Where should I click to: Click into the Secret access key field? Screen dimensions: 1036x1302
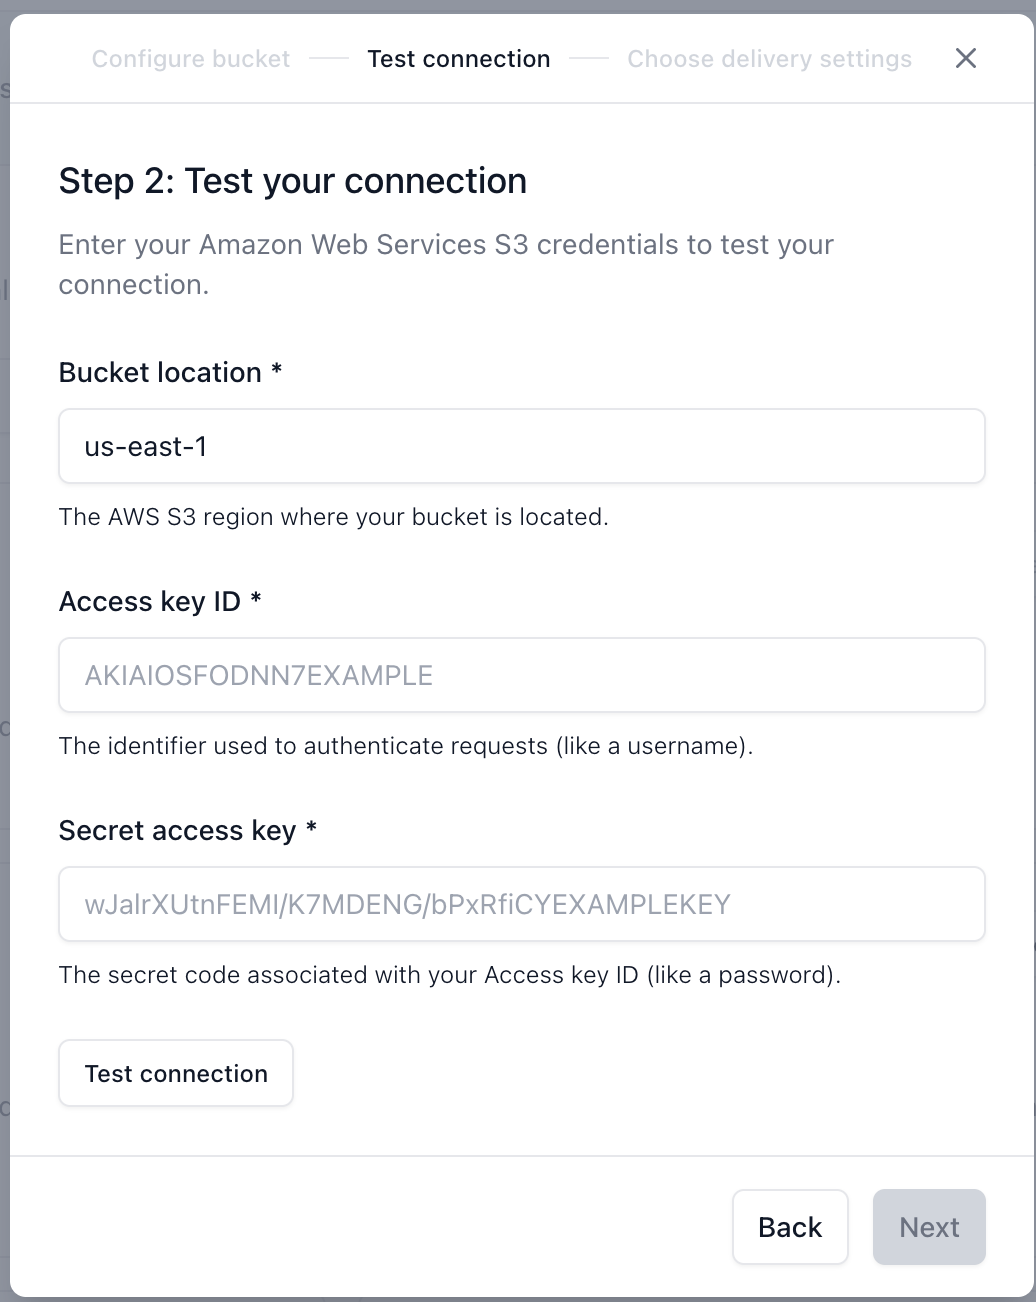(x=521, y=904)
